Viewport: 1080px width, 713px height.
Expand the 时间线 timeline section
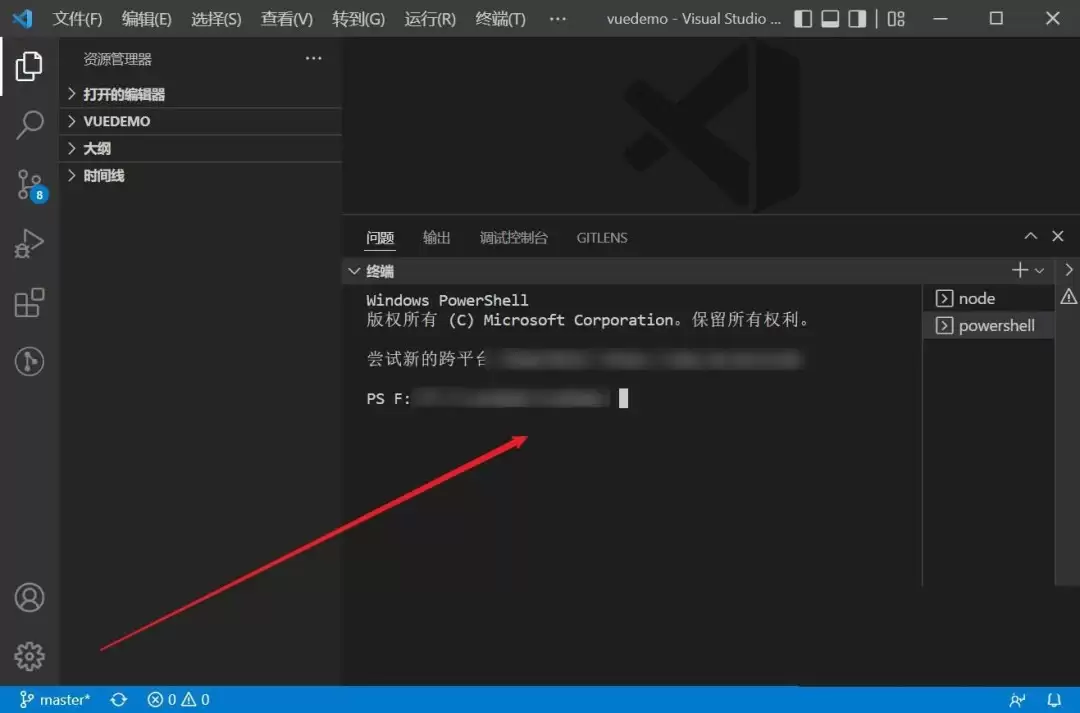200,176
